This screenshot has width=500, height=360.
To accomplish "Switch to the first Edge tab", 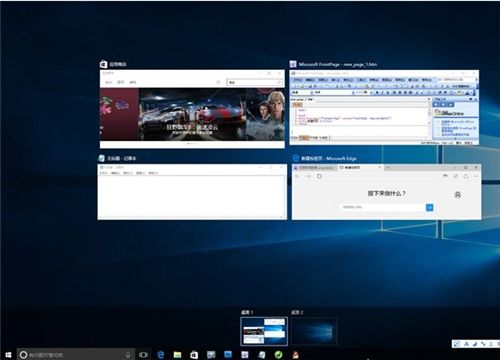I will 314,168.
